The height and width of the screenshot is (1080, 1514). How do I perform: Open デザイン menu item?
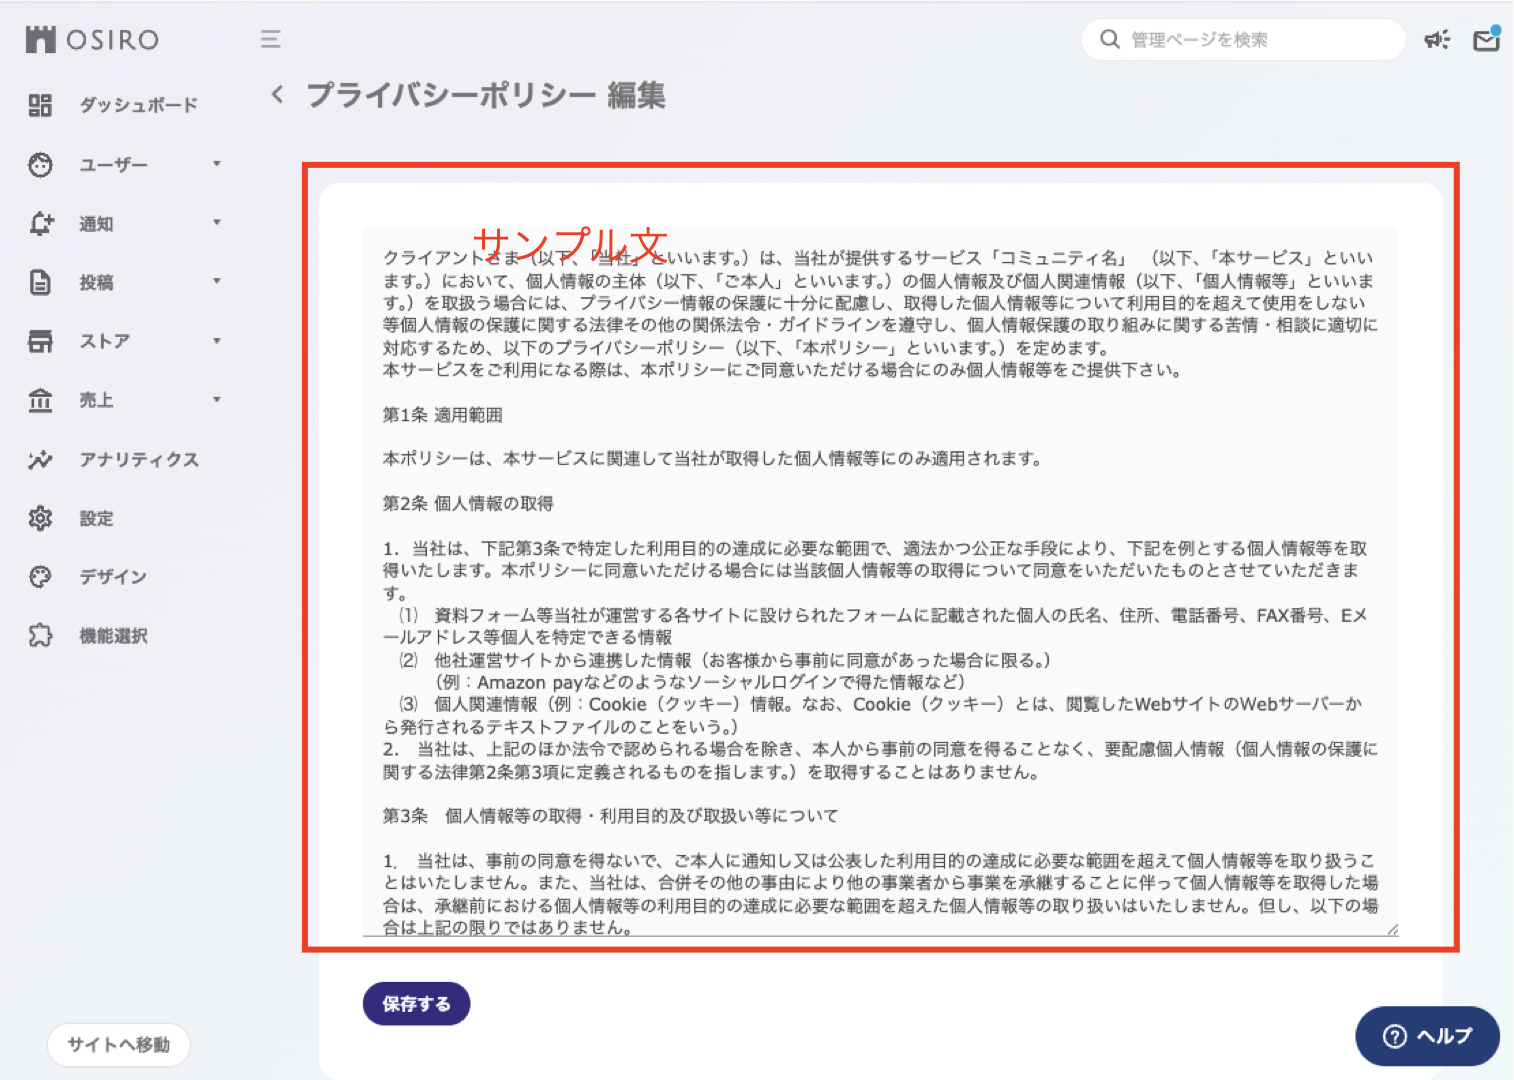click(x=112, y=577)
